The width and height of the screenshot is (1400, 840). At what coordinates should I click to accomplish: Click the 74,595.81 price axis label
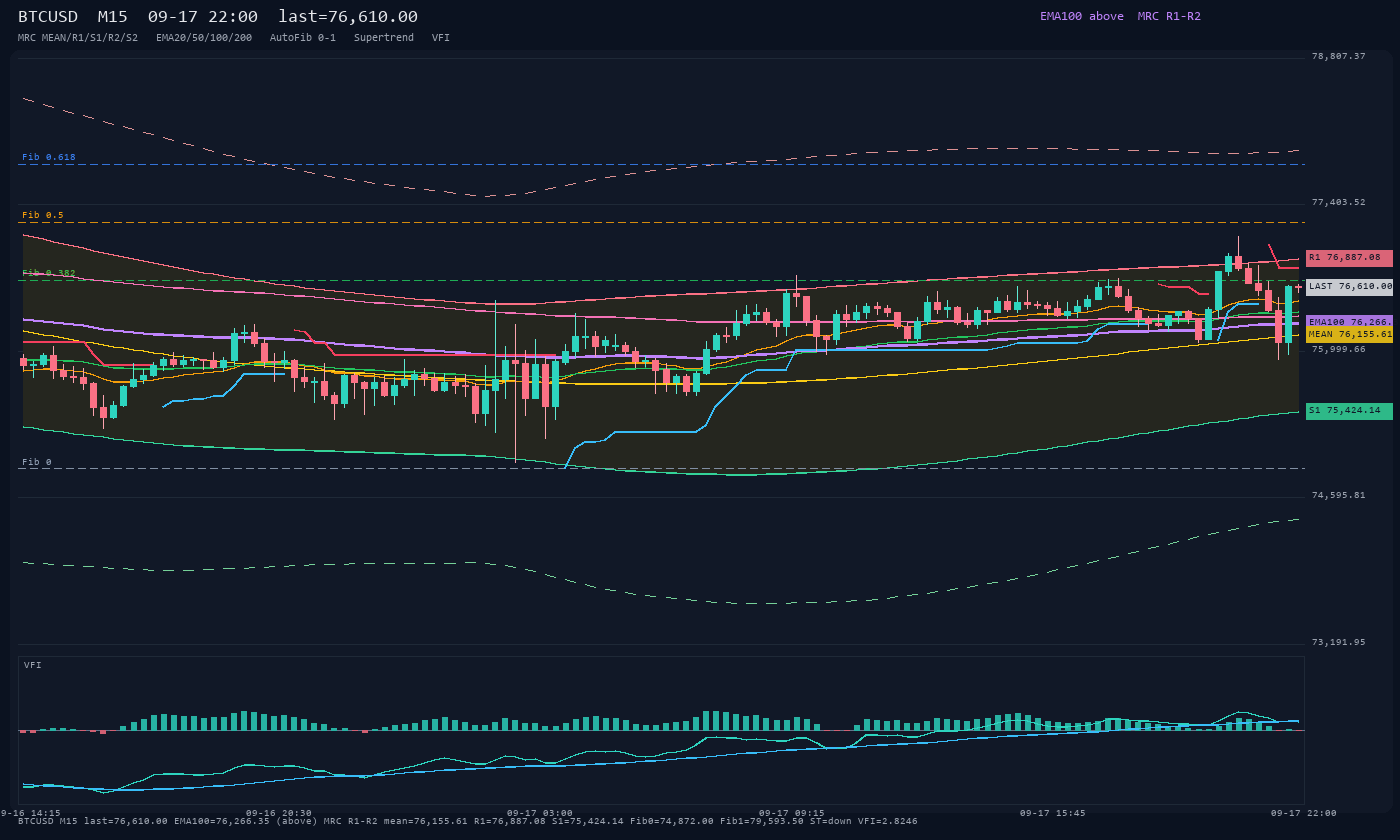[1338, 495]
